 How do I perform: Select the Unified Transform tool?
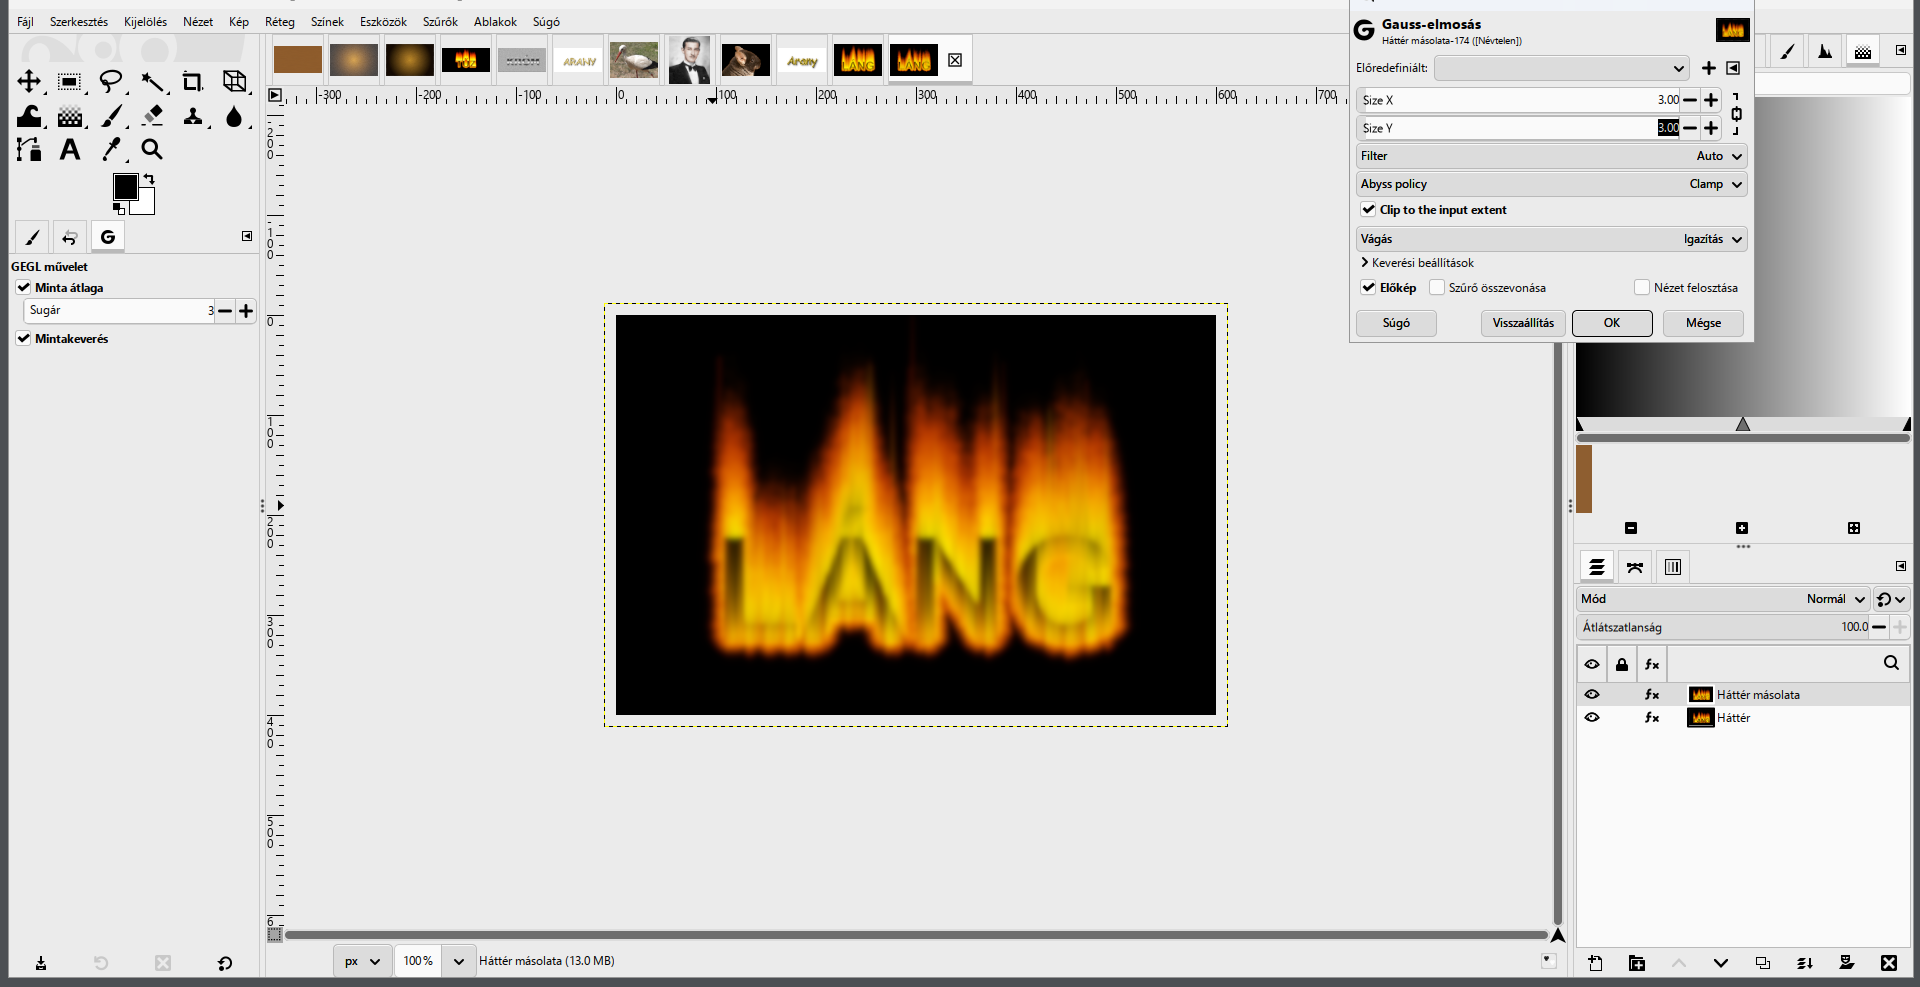coord(234,81)
